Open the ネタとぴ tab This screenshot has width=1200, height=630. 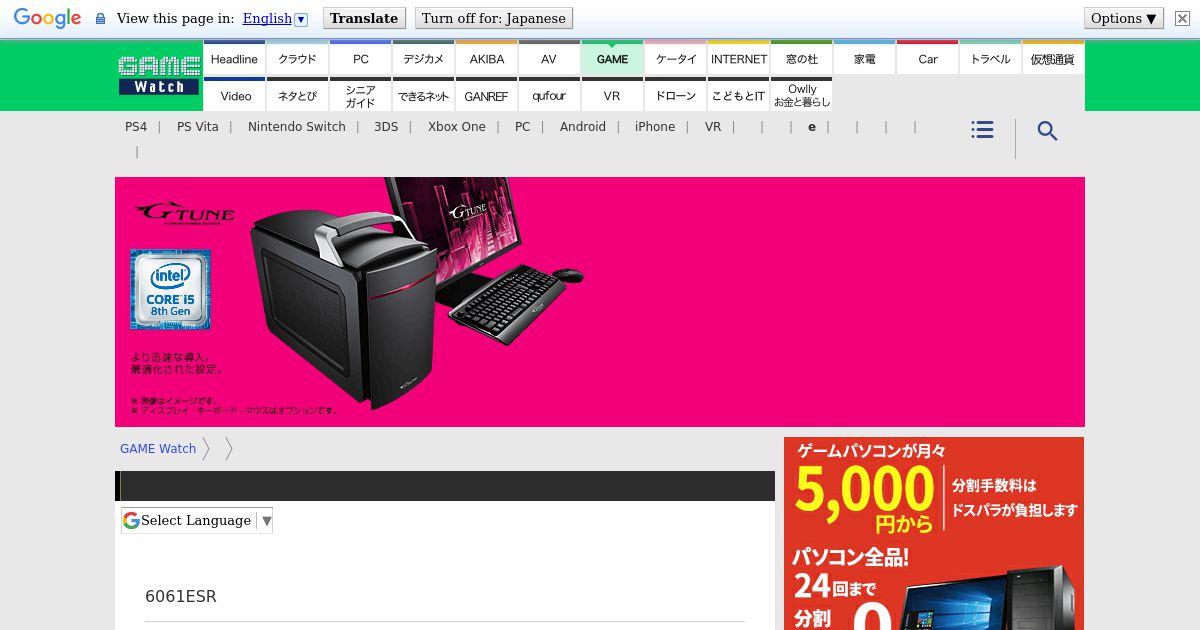[297, 95]
